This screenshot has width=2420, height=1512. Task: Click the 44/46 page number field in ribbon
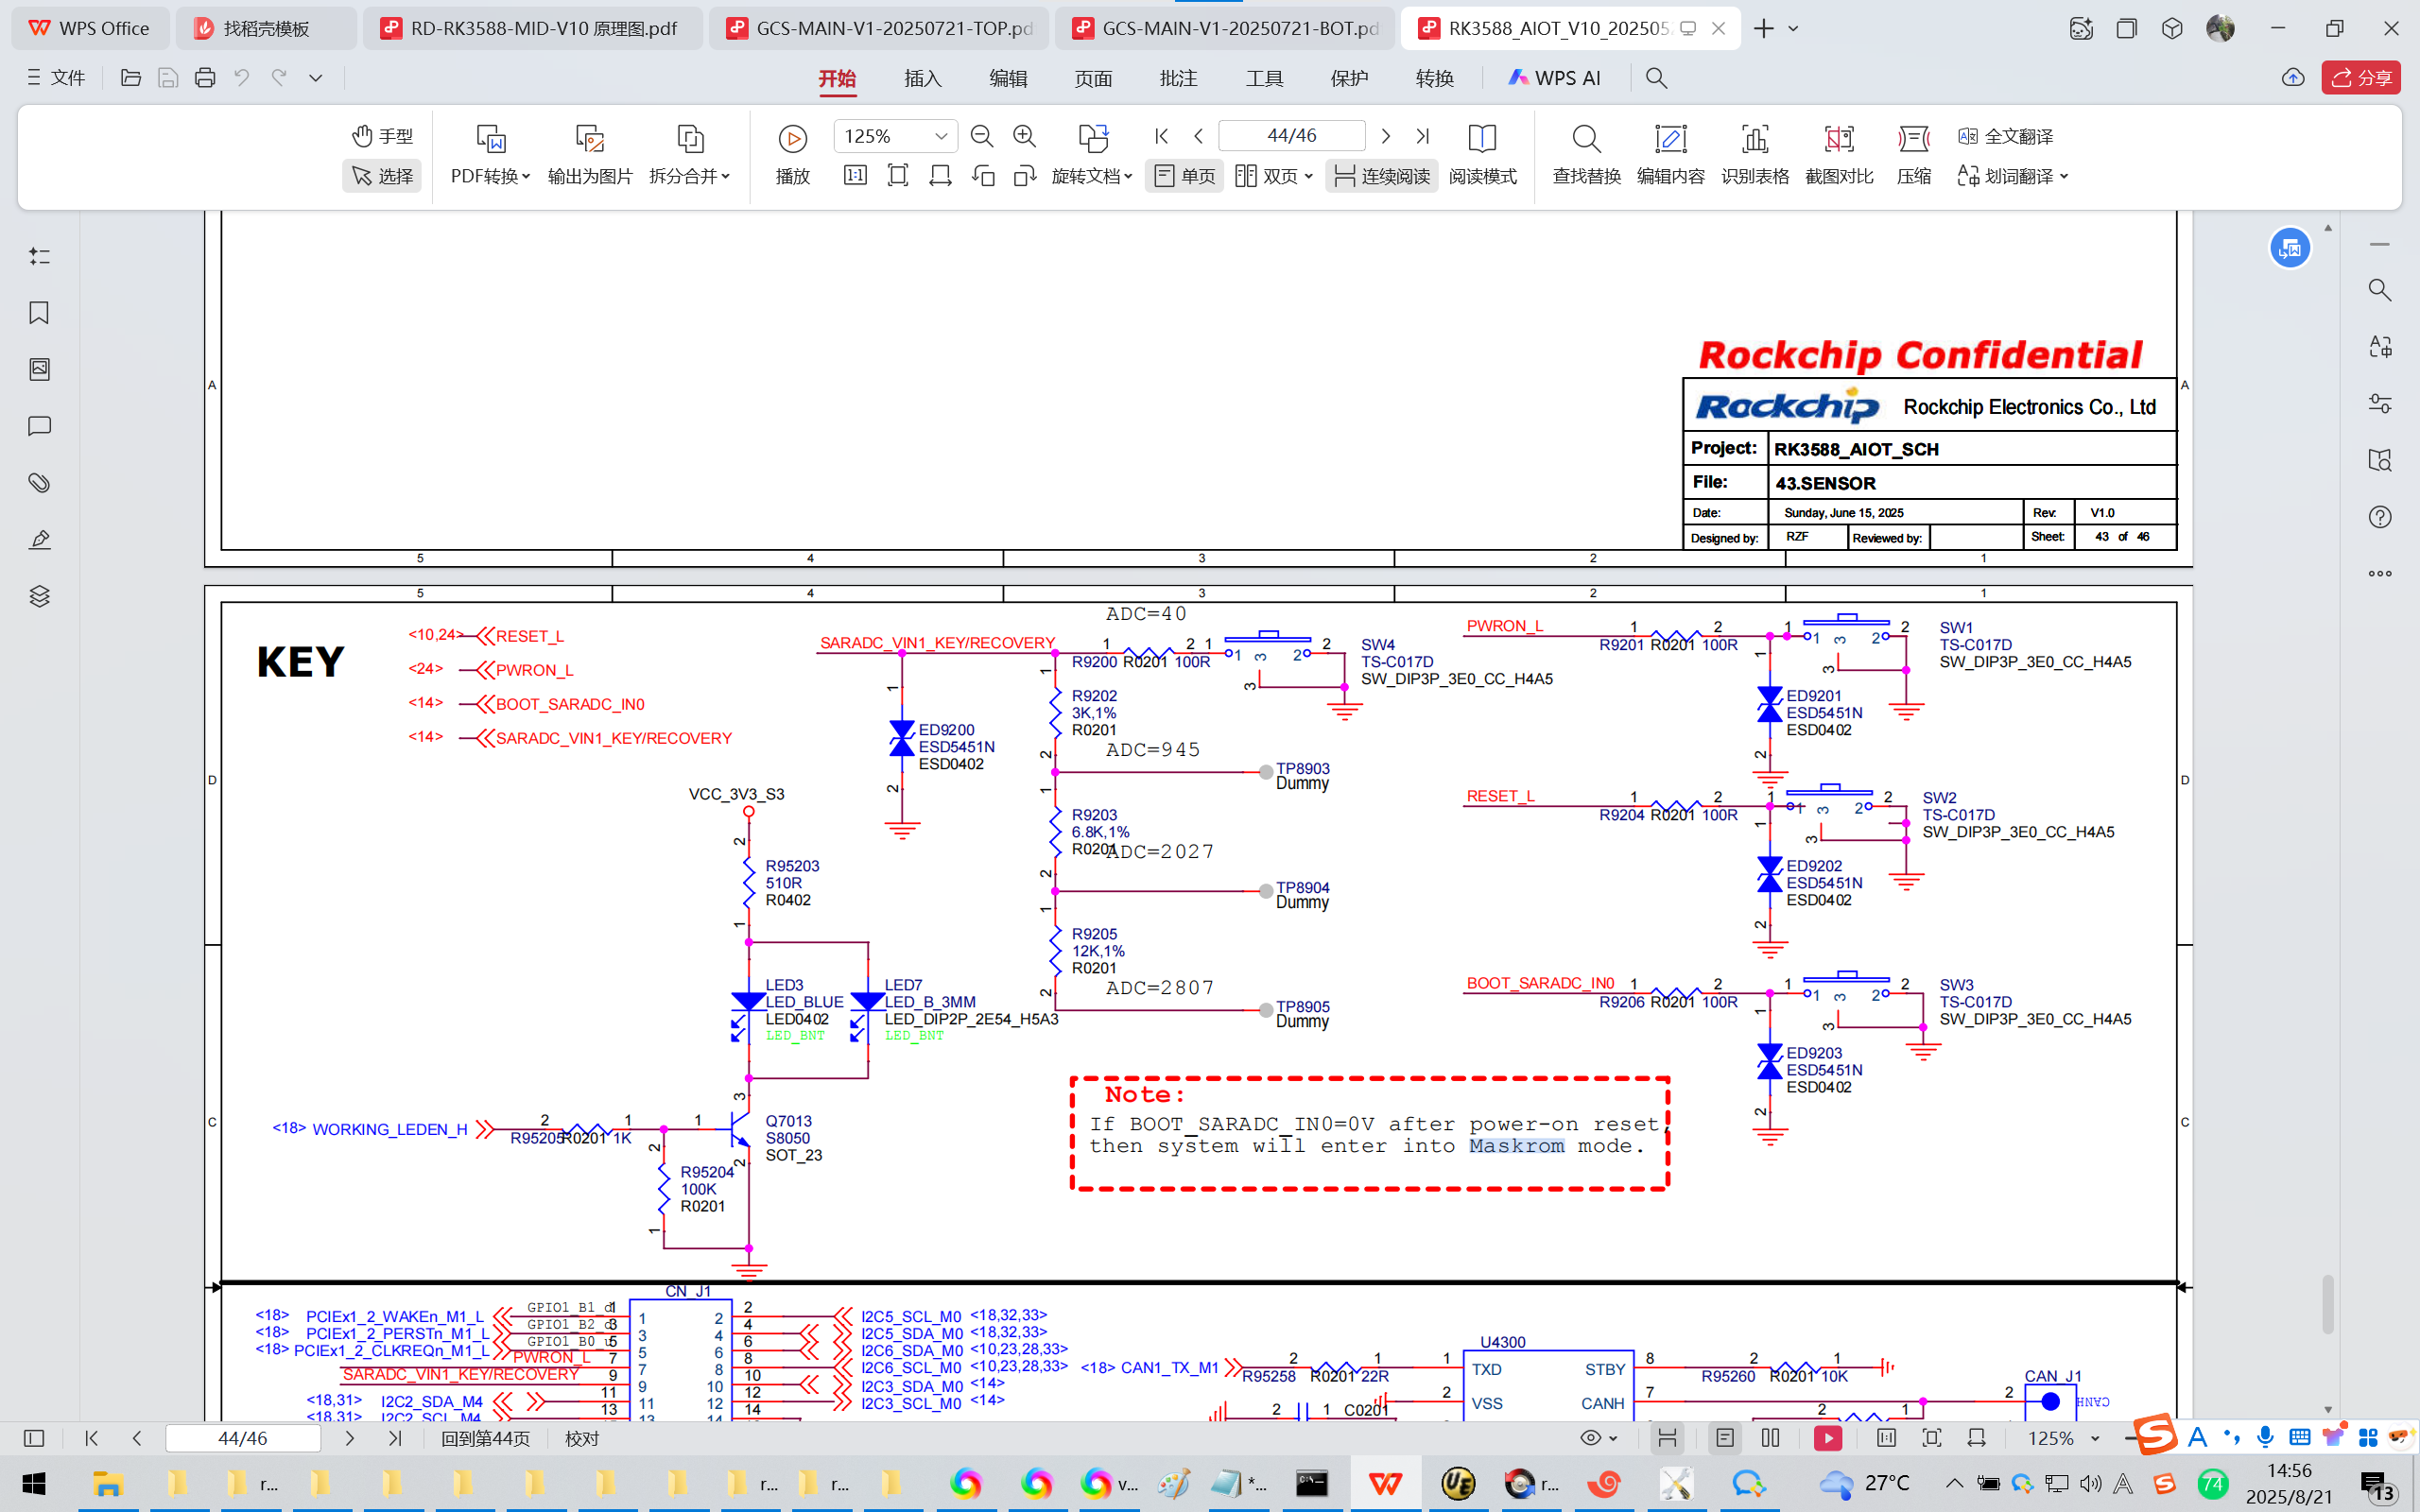(x=1291, y=136)
